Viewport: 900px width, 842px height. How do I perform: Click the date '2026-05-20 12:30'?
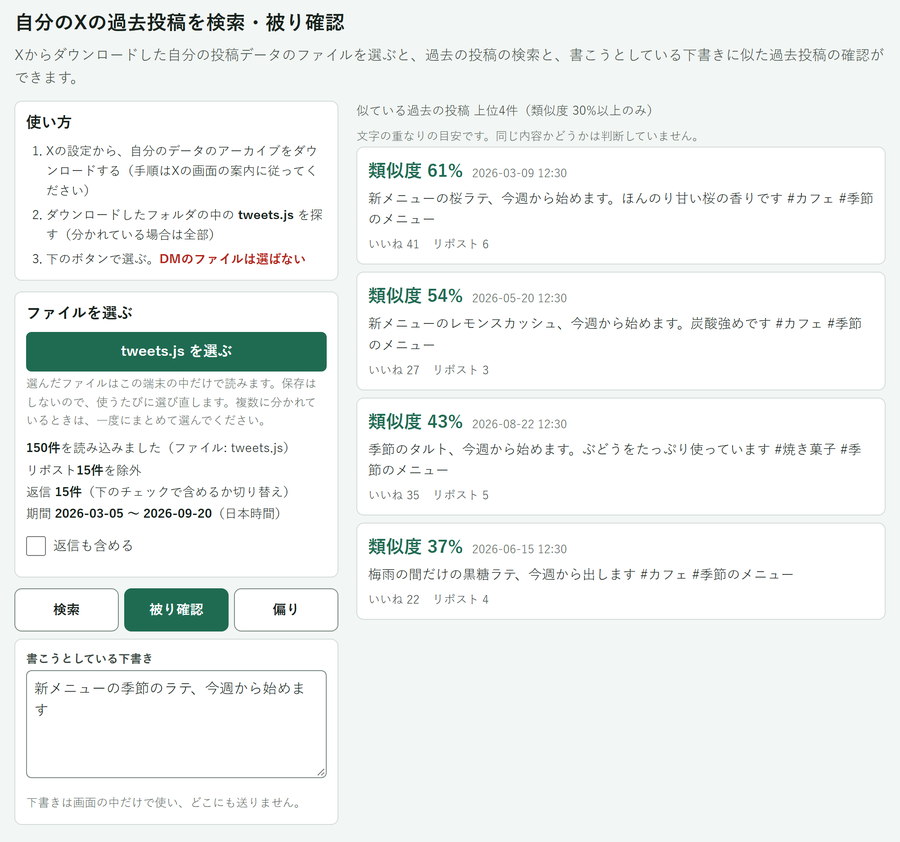pyautogui.click(x=519, y=298)
